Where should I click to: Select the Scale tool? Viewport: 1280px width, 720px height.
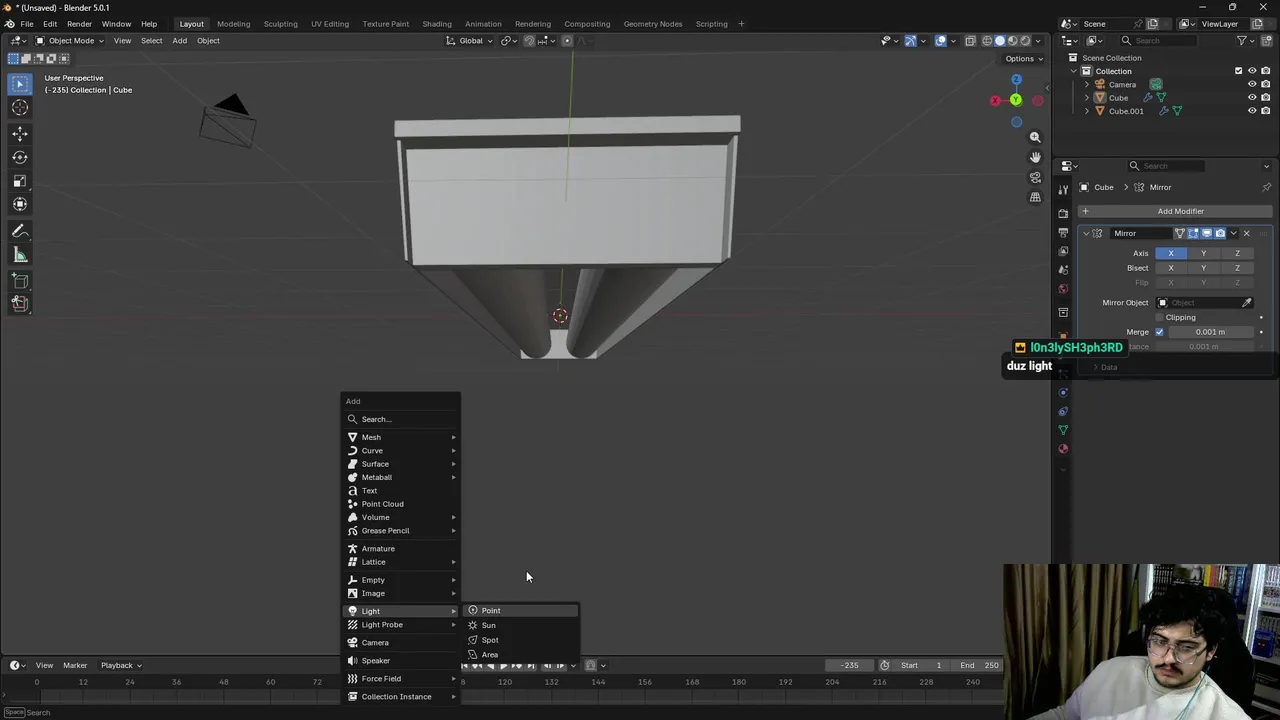[20, 181]
